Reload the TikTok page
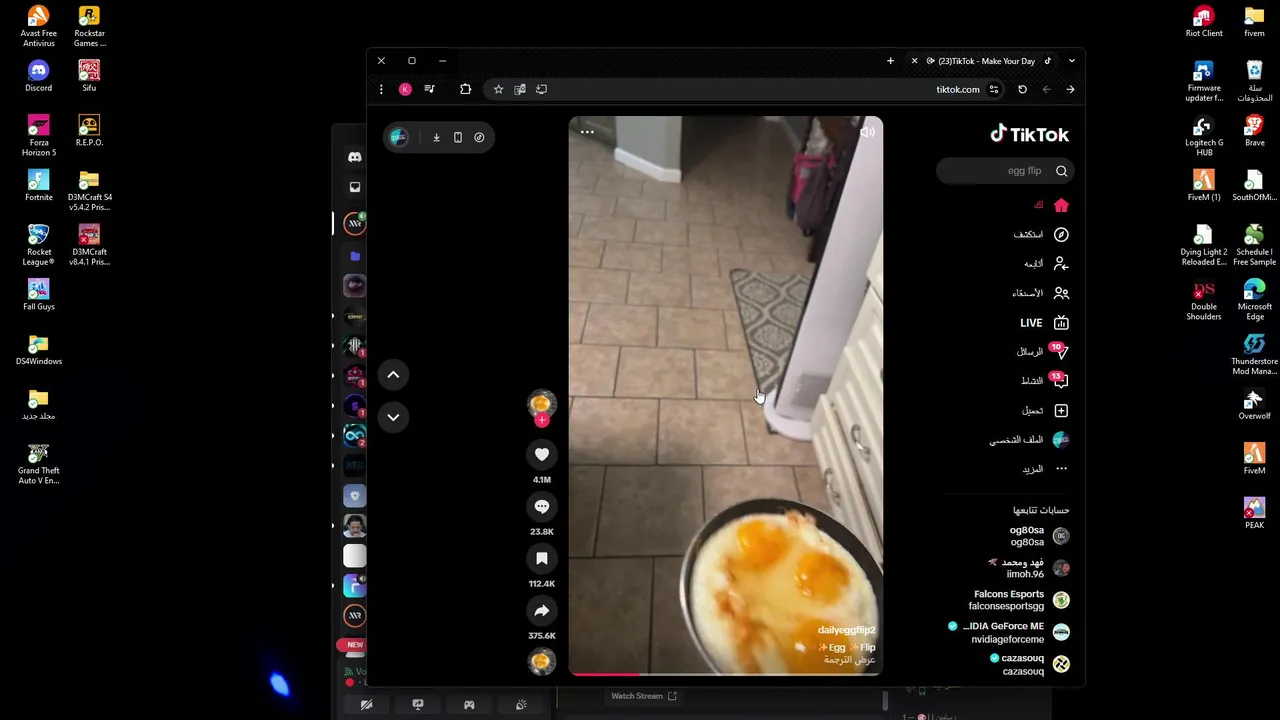Image resolution: width=1280 pixels, height=720 pixels. coord(1022,89)
